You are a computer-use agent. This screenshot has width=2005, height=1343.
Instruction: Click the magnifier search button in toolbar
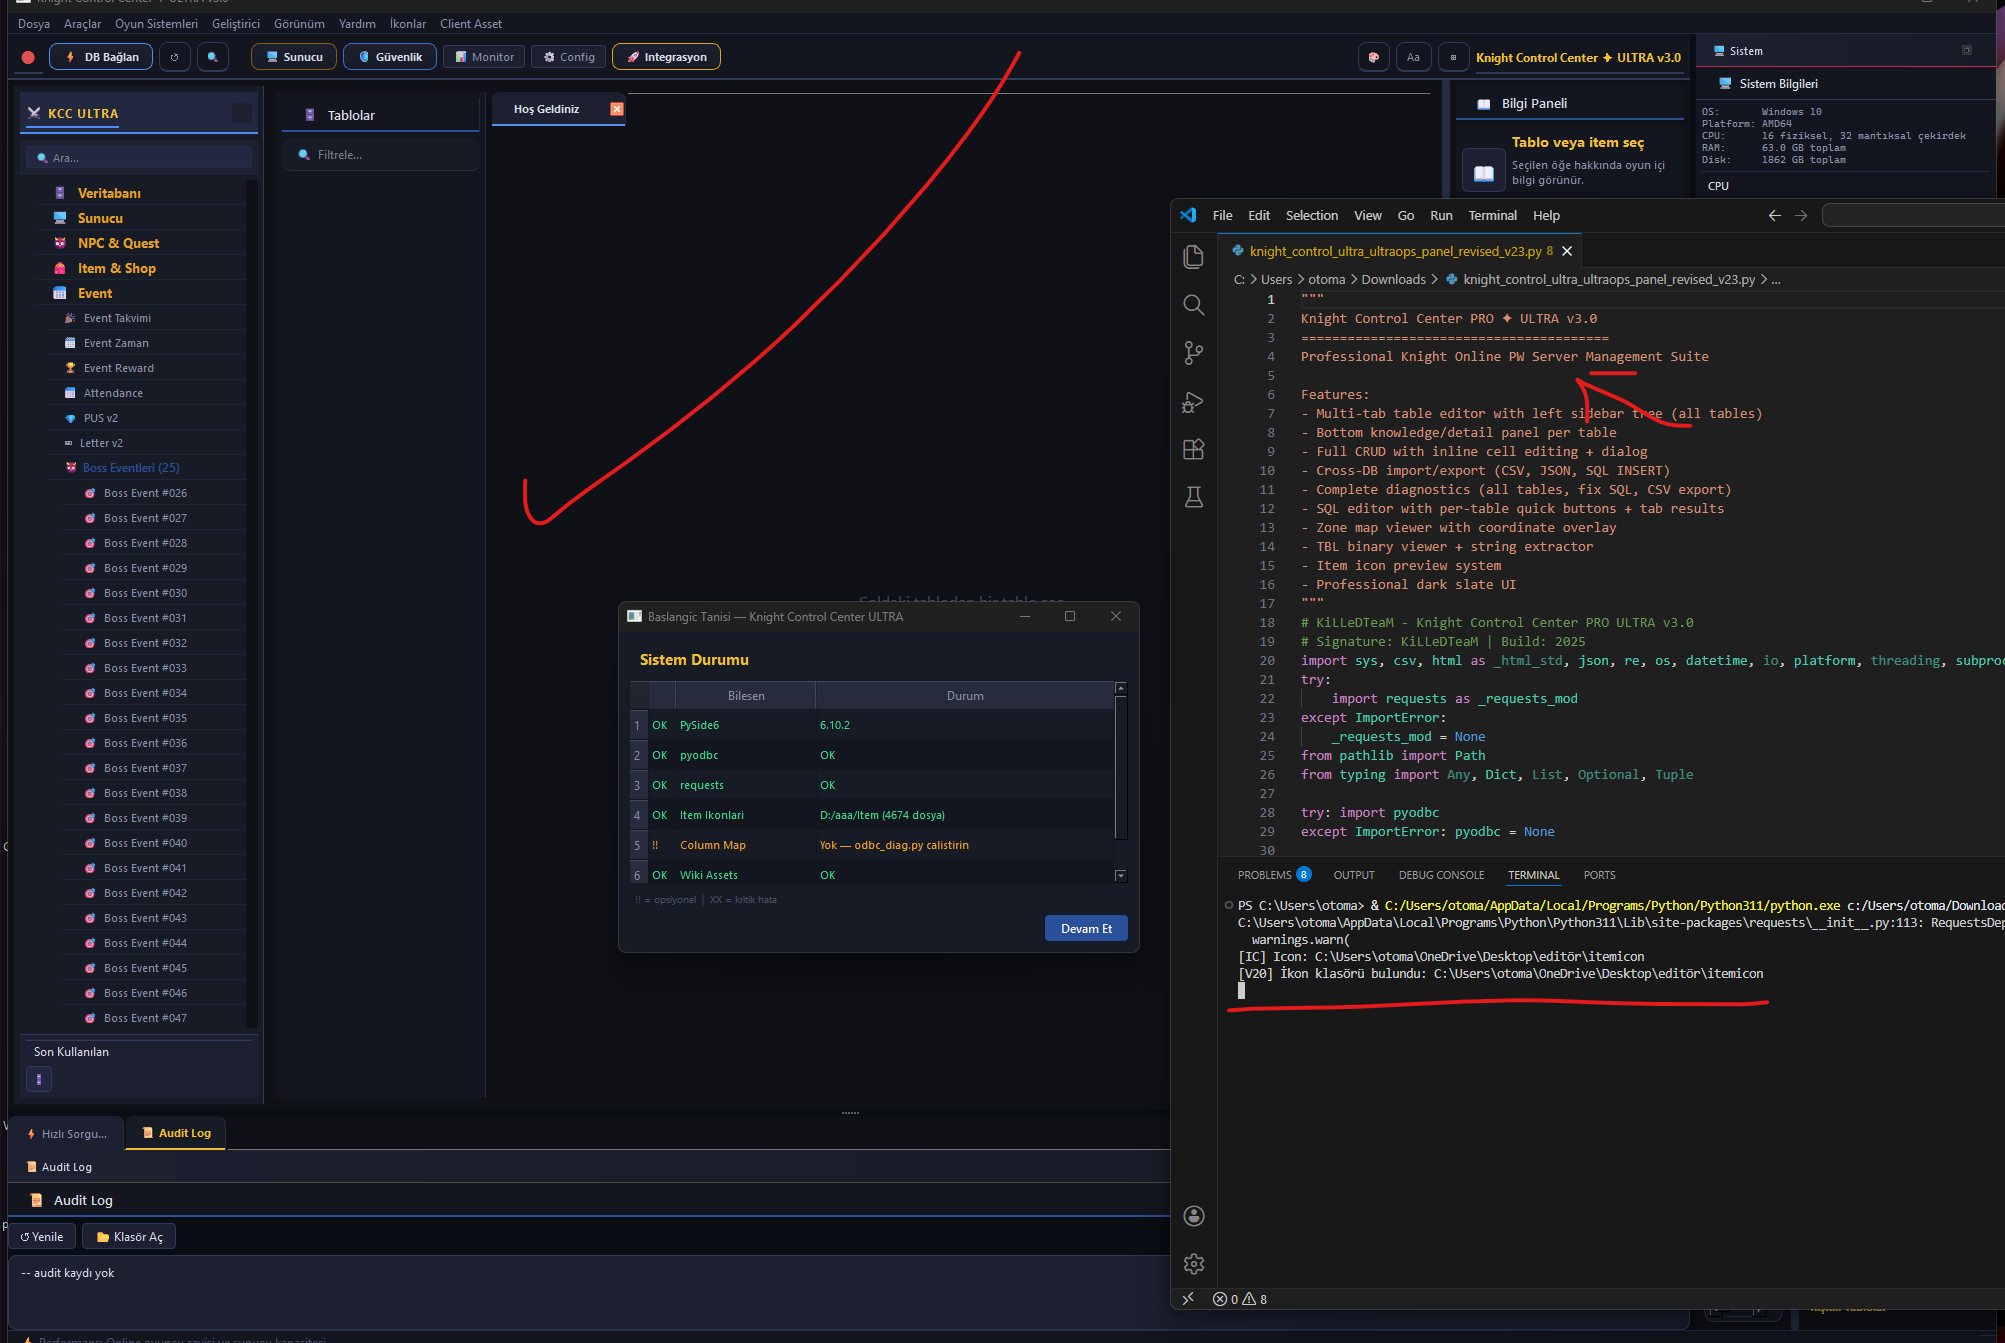pos(212,57)
